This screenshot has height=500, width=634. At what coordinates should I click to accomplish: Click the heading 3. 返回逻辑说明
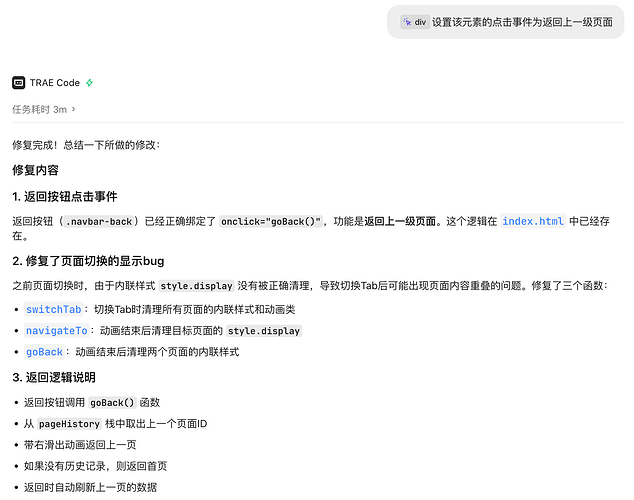pos(54,378)
